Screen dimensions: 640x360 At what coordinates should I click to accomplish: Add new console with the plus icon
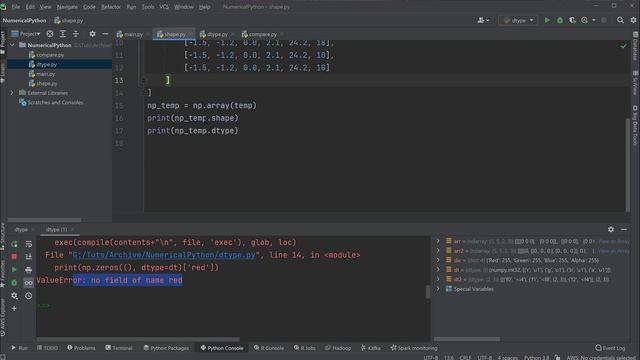pyautogui.click(x=14, y=309)
